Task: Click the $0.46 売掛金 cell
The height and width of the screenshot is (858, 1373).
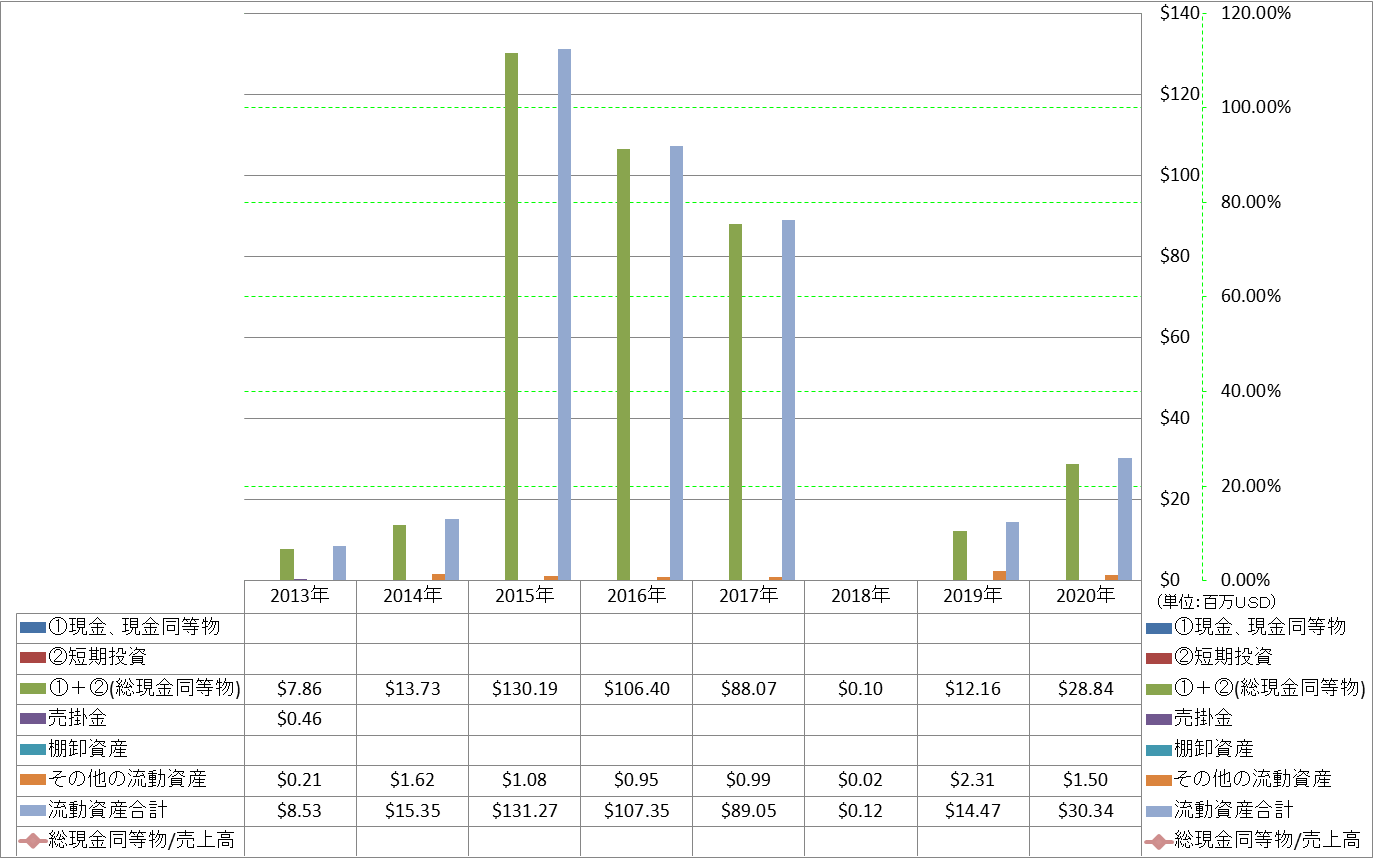Action: click(x=301, y=719)
